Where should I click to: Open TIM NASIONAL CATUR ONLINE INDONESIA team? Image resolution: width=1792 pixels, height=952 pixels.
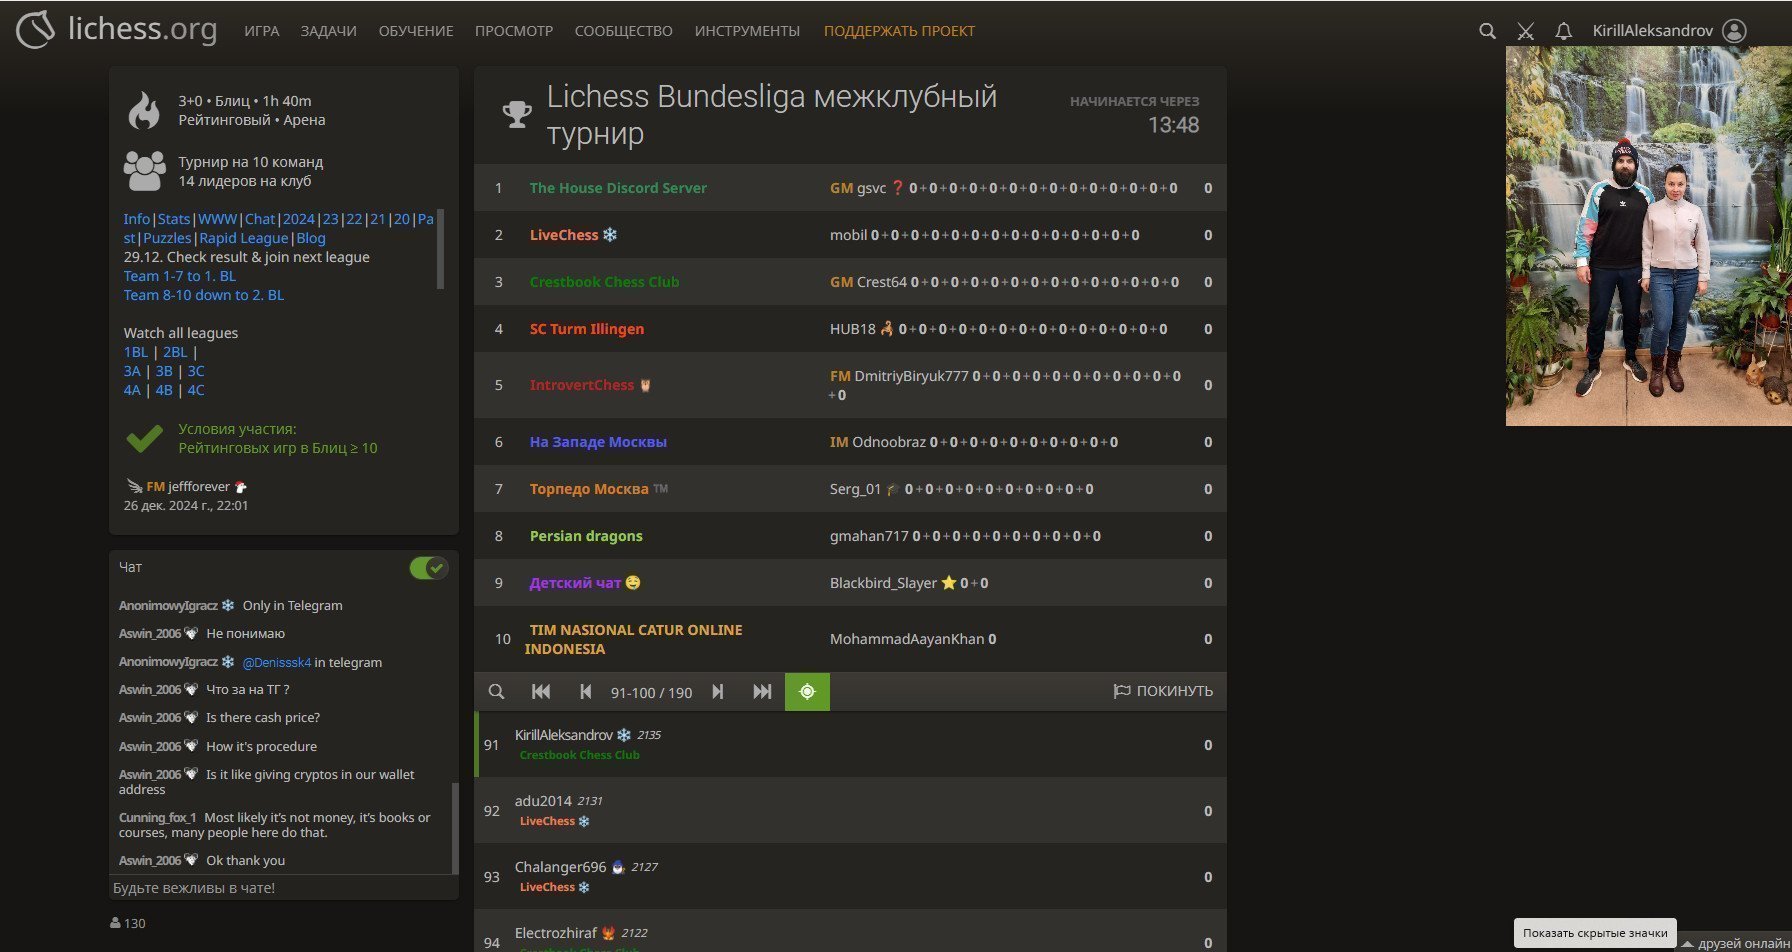click(850, 639)
